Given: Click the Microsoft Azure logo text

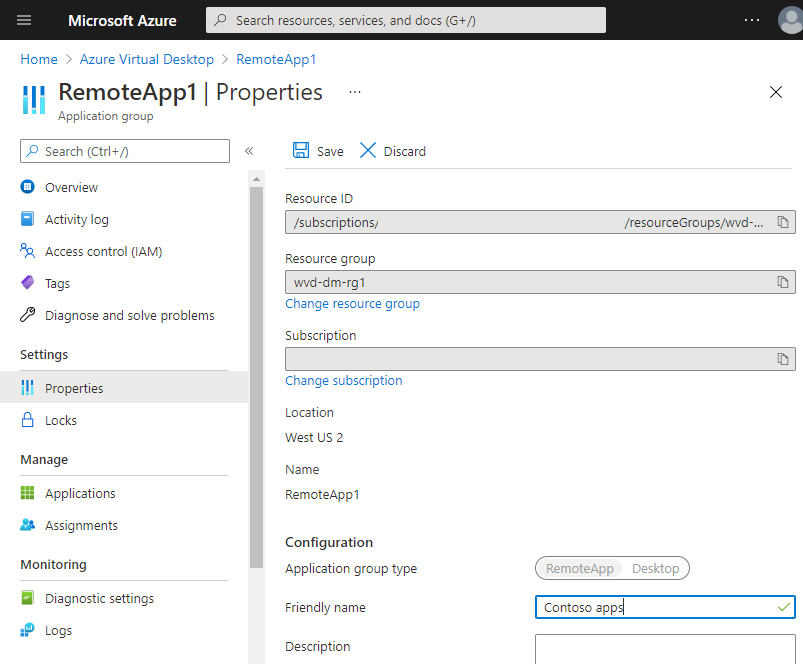Looking at the screenshot, I should coord(122,20).
